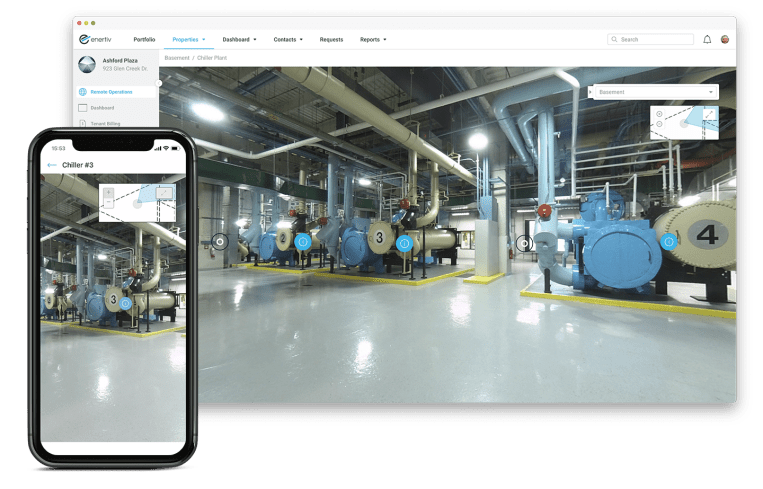The image size is (763, 489).
Task: Click the leftmost blue info hotspot
Action: click(302, 242)
